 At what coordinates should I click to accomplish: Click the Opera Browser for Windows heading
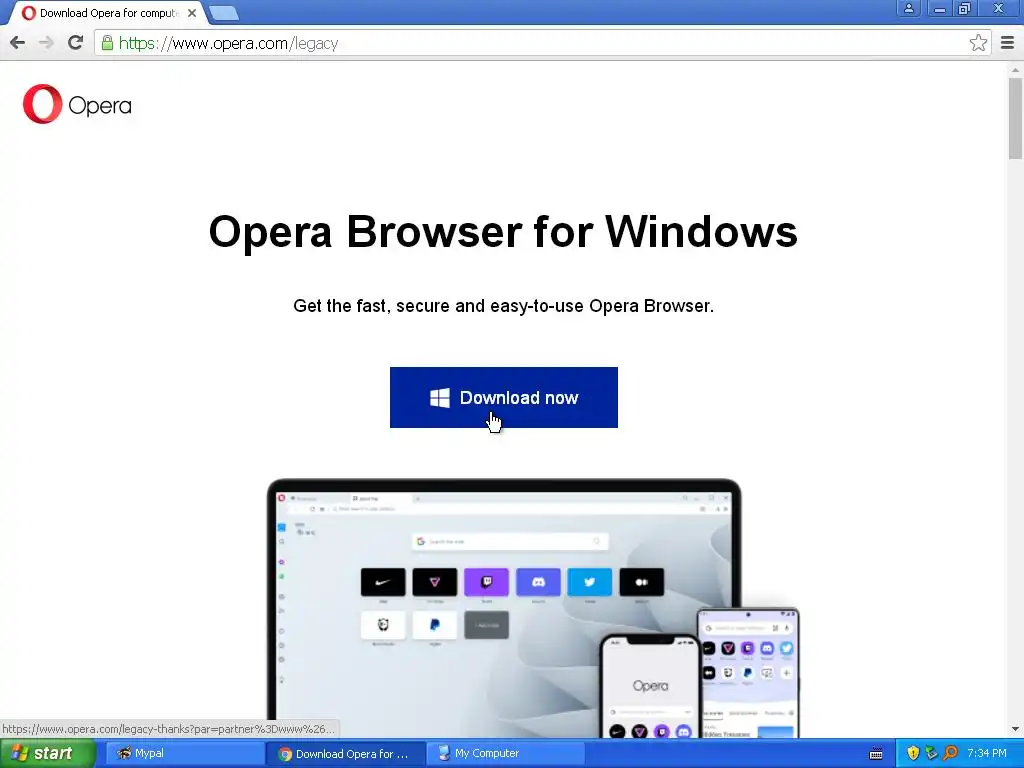[503, 231]
